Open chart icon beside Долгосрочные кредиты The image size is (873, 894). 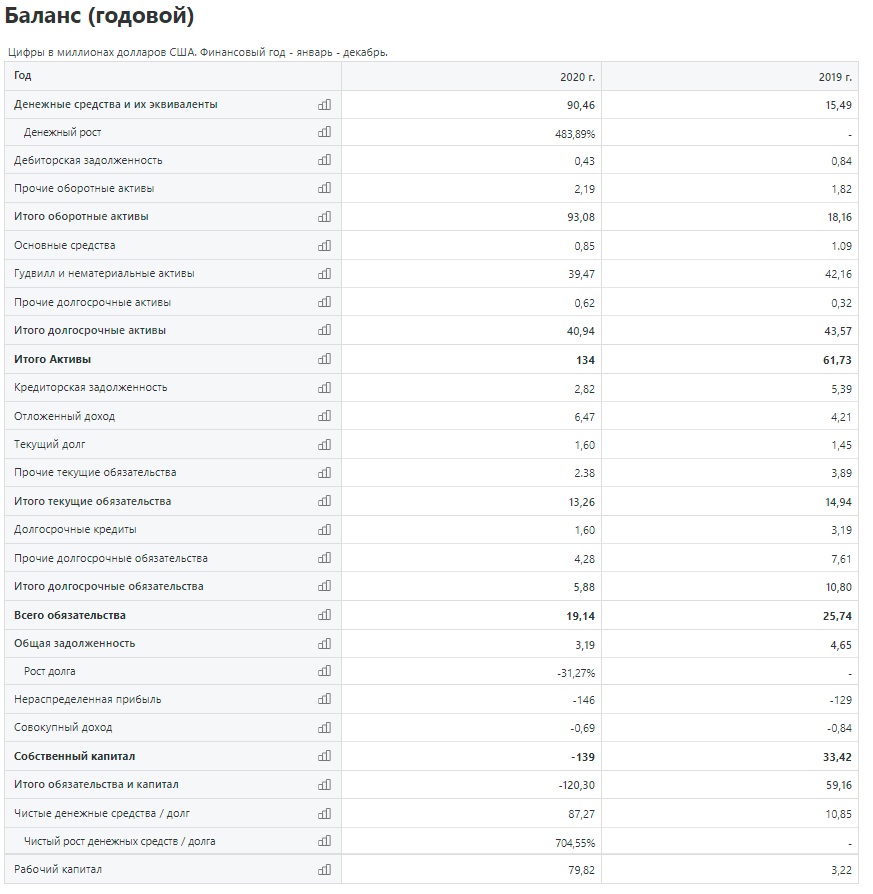(324, 530)
